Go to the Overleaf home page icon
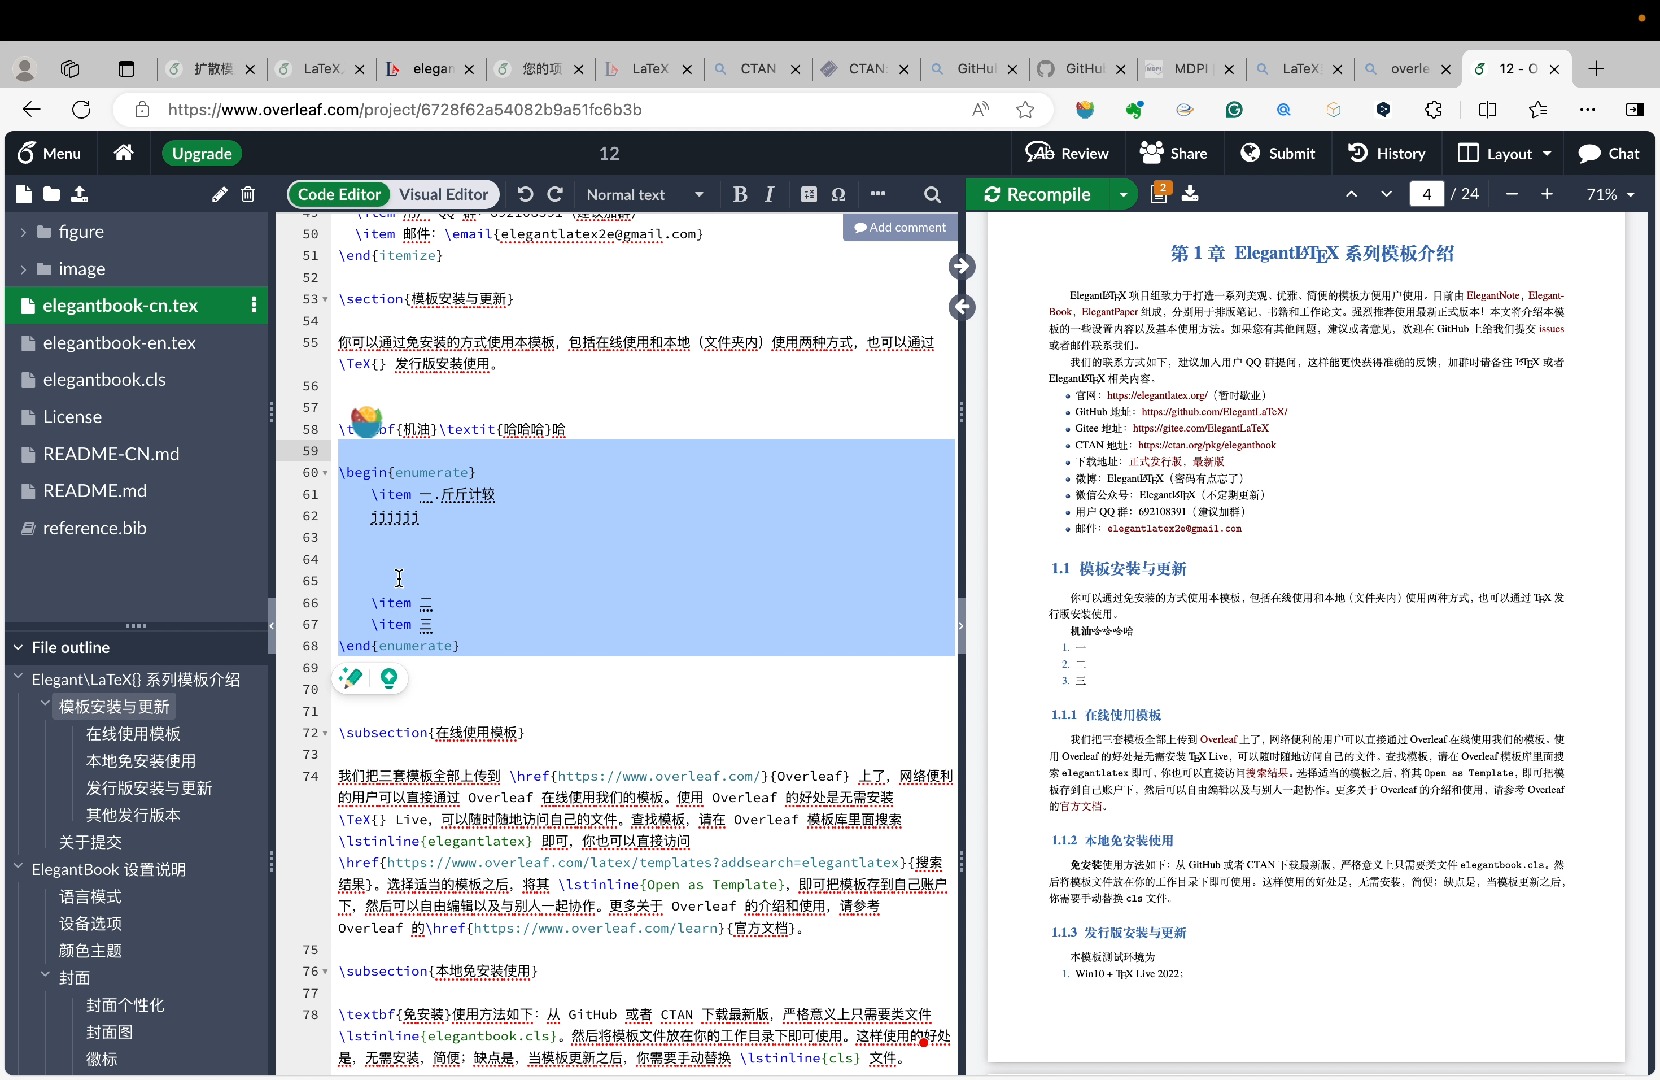The image size is (1660, 1080). pyautogui.click(x=124, y=153)
